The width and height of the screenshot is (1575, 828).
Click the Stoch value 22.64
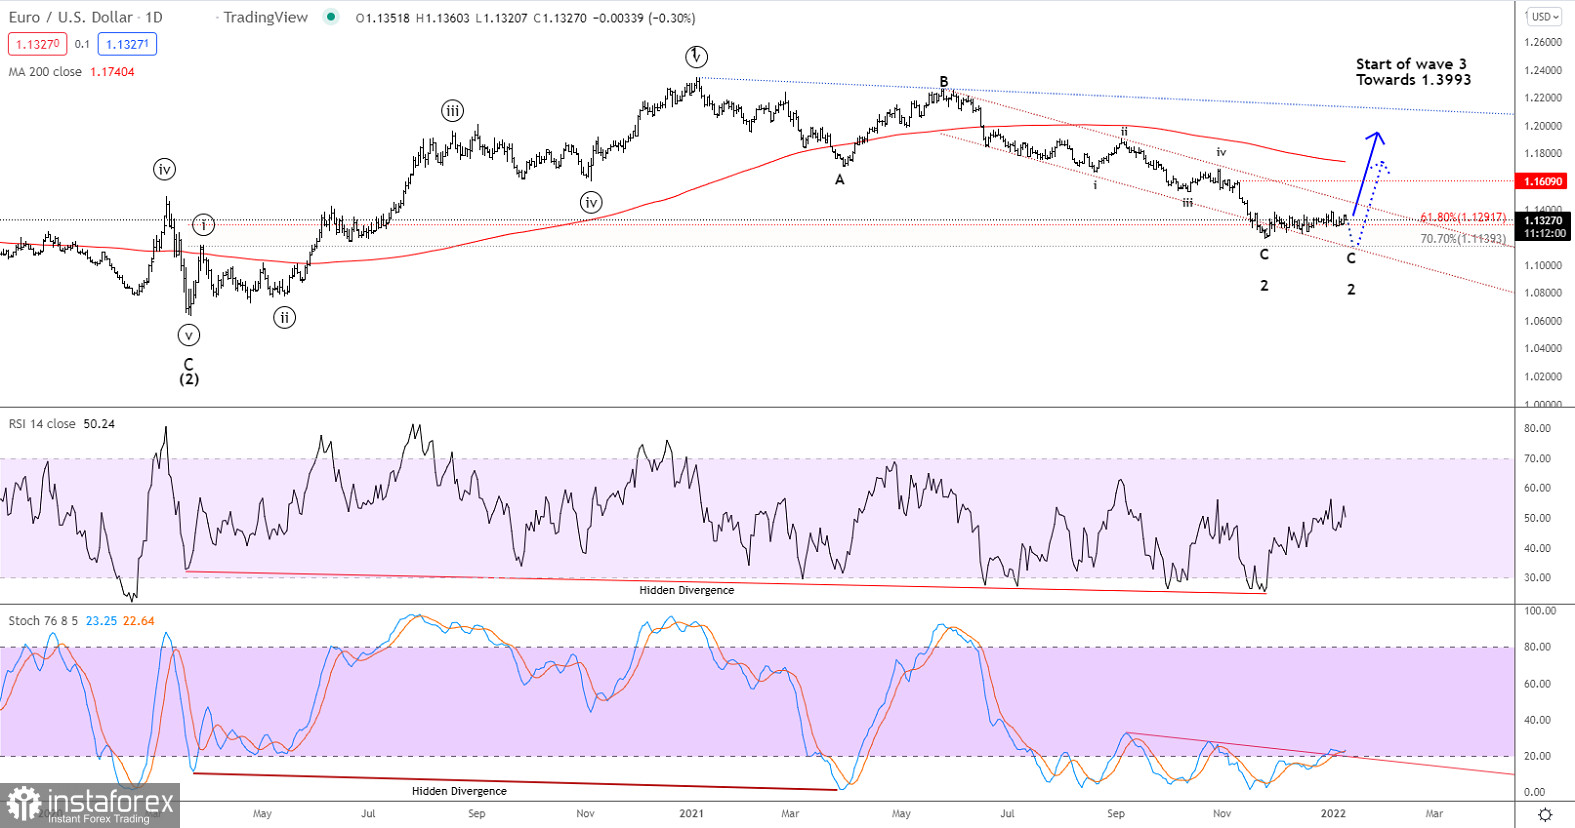tap(139, 621)
